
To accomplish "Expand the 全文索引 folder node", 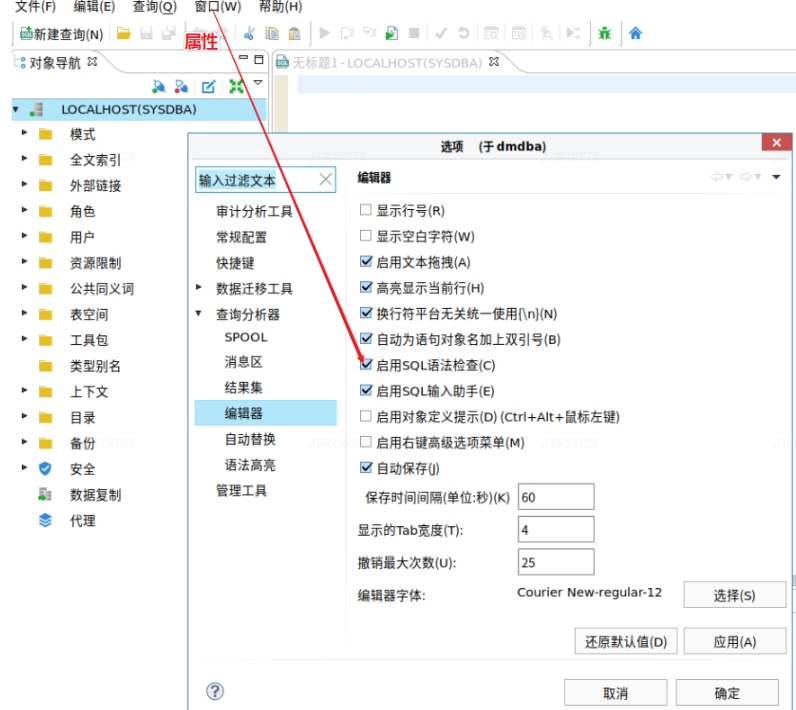I will [24, 158].
